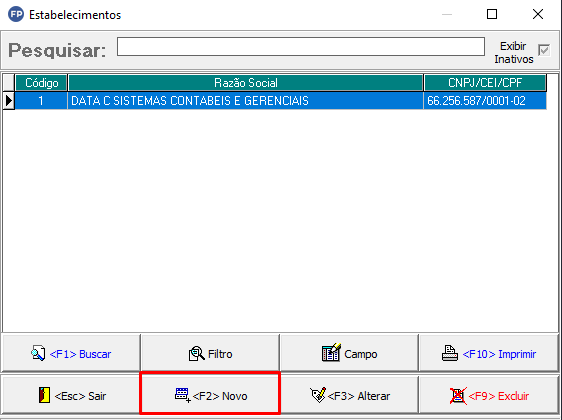Click the <F10> Imprimir button text
562x420 pixels.
pos(499,354)
